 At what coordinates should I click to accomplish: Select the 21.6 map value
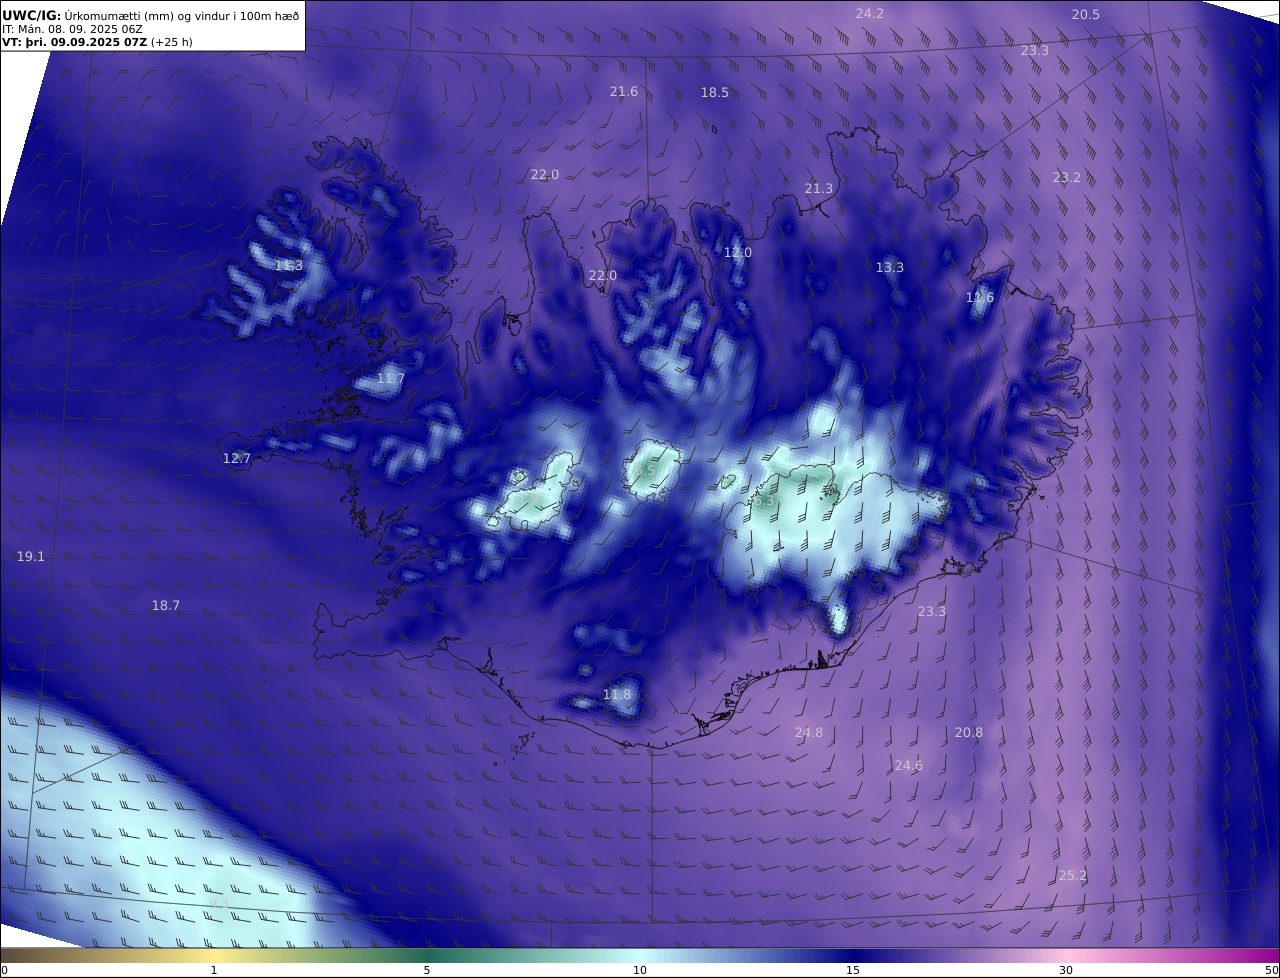624,91
